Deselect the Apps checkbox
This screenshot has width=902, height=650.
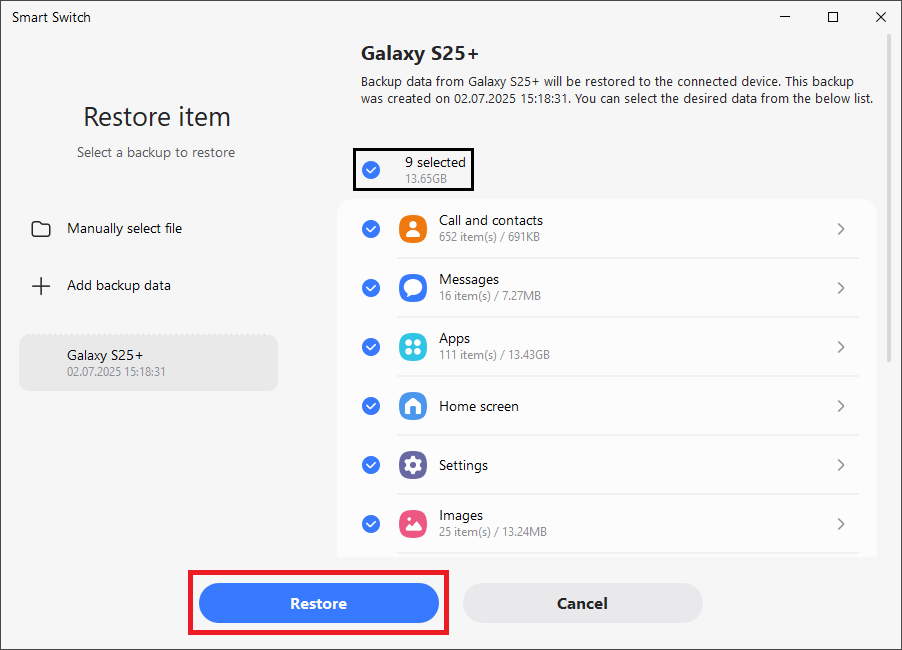click(x=371, y=347)
